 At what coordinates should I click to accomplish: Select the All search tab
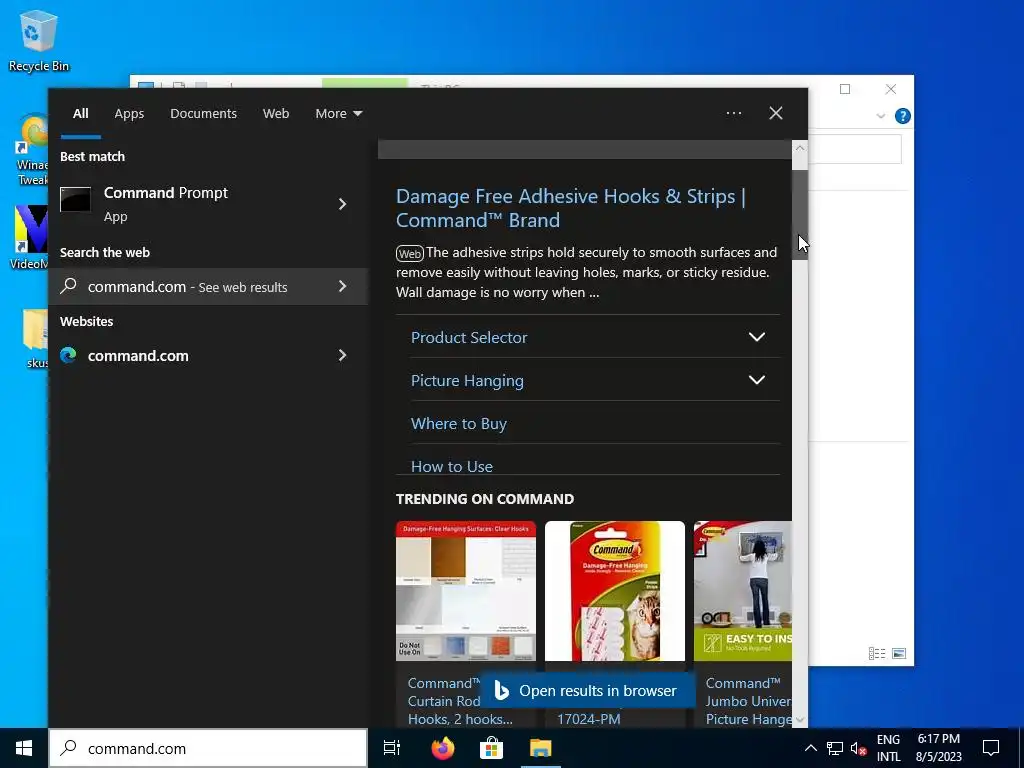[x=80, y=113]
